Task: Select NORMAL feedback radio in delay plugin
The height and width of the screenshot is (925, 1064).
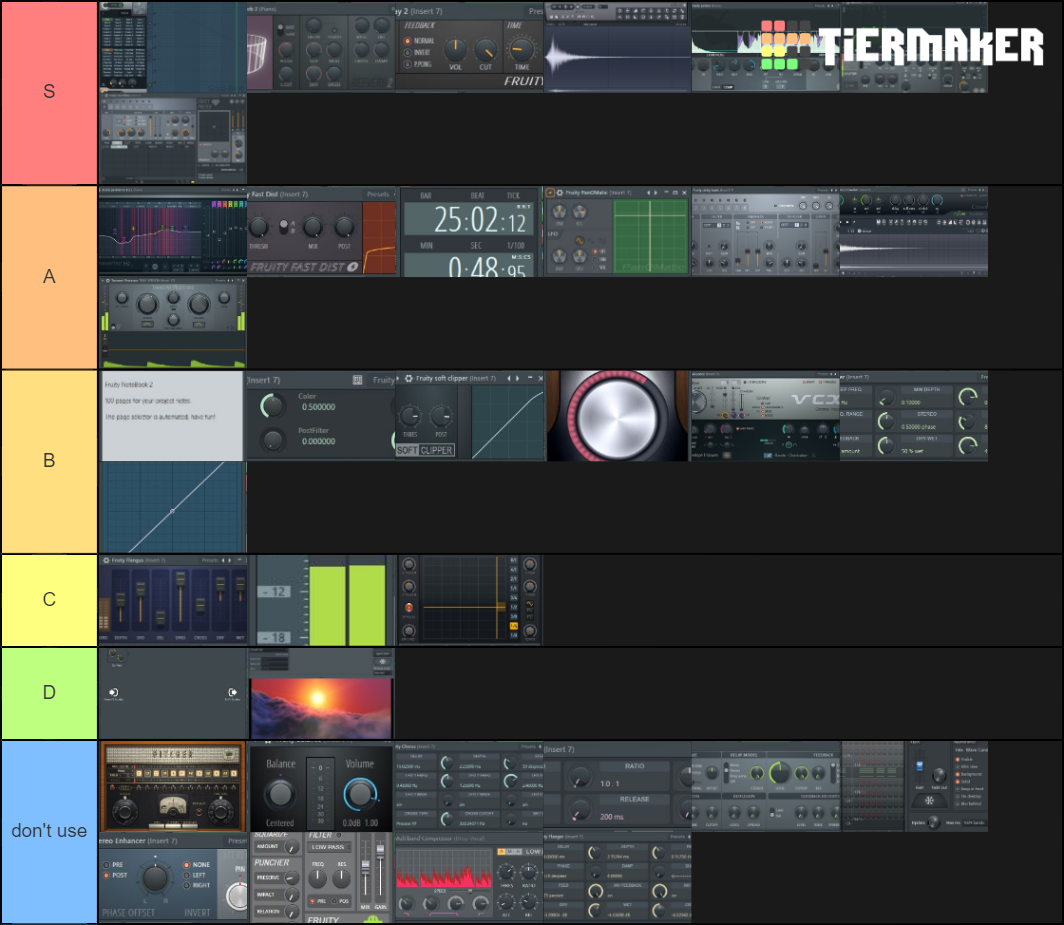Action: pyautogui.click(x=408, y=42)
